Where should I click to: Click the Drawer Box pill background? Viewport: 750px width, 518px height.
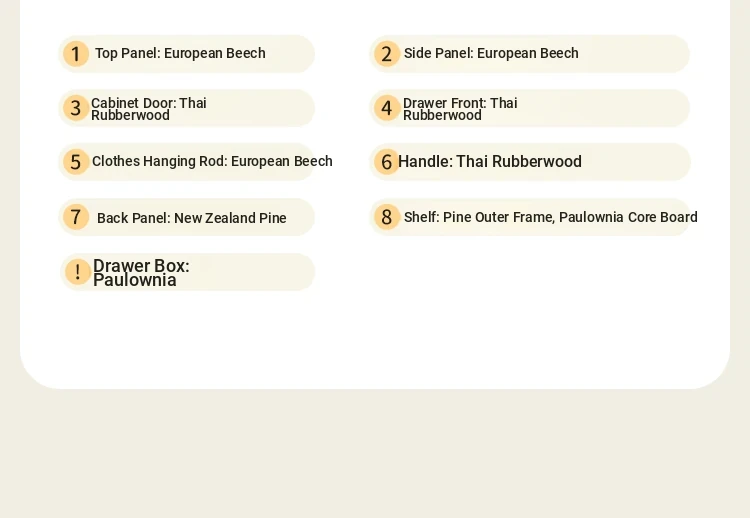pyautogui.click(x=188, y=272)
